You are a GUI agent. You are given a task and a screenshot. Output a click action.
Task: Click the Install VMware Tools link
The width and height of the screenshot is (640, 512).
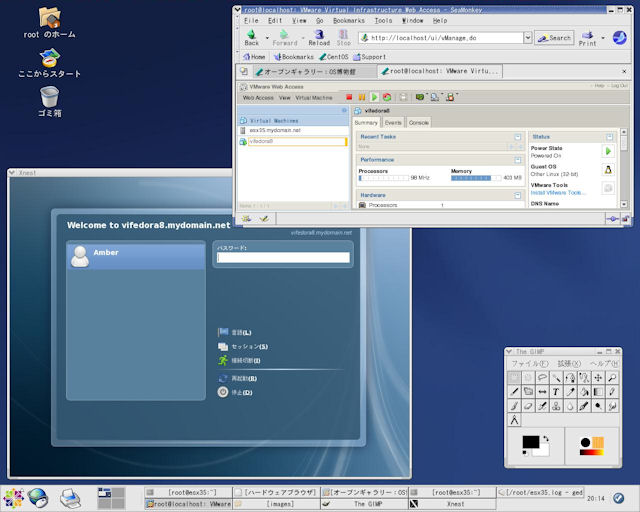tap(558, 192)
